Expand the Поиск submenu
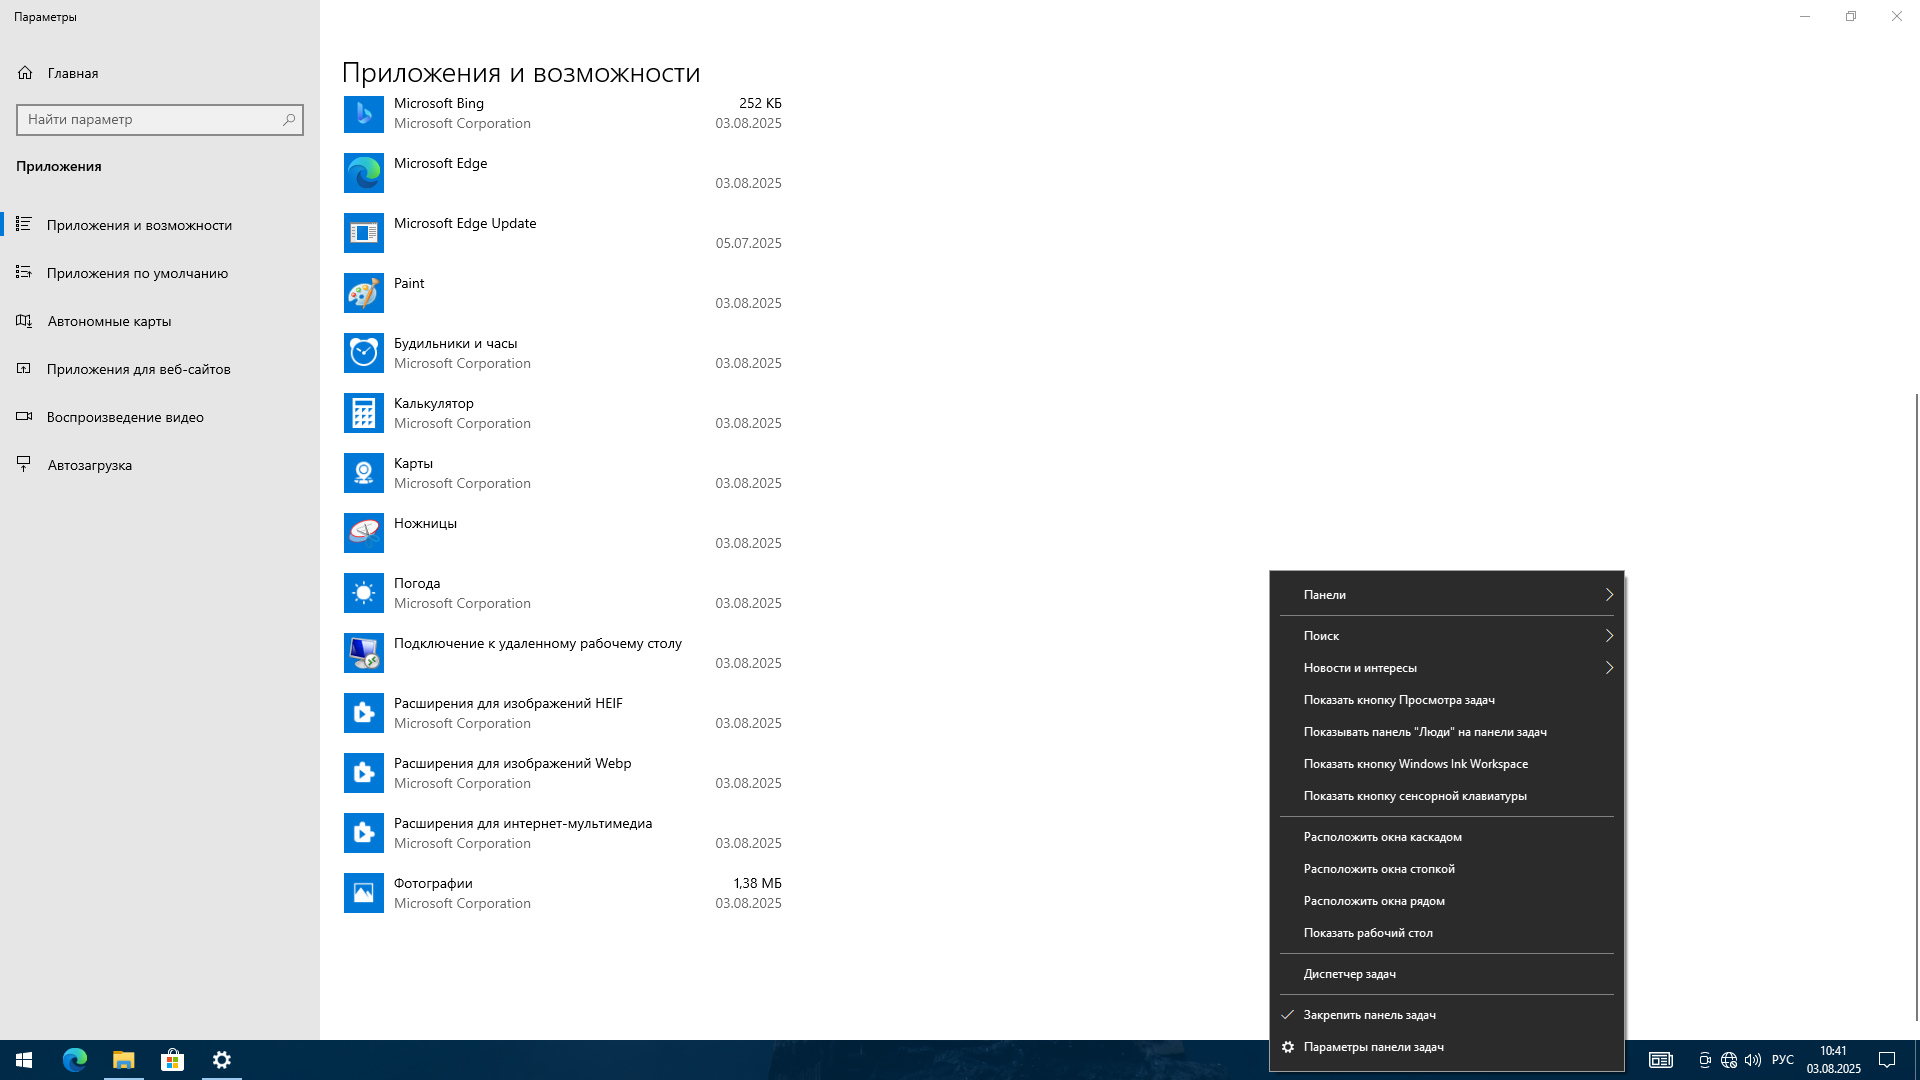 point(1446,636)
